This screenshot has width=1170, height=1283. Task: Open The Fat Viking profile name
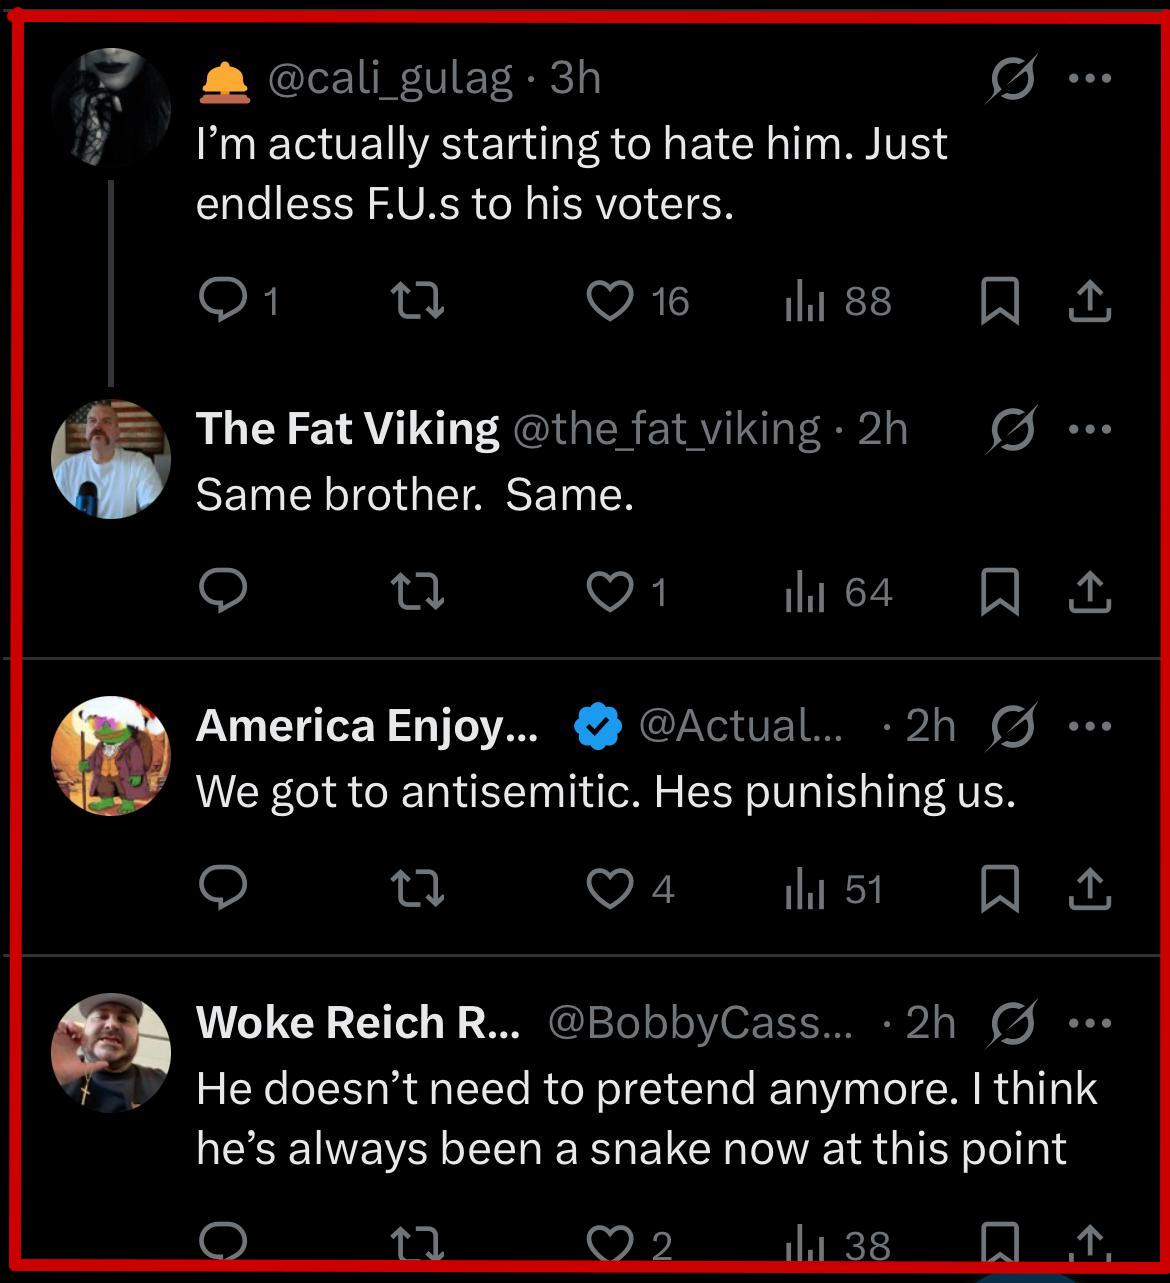click(x=347, y=429)
